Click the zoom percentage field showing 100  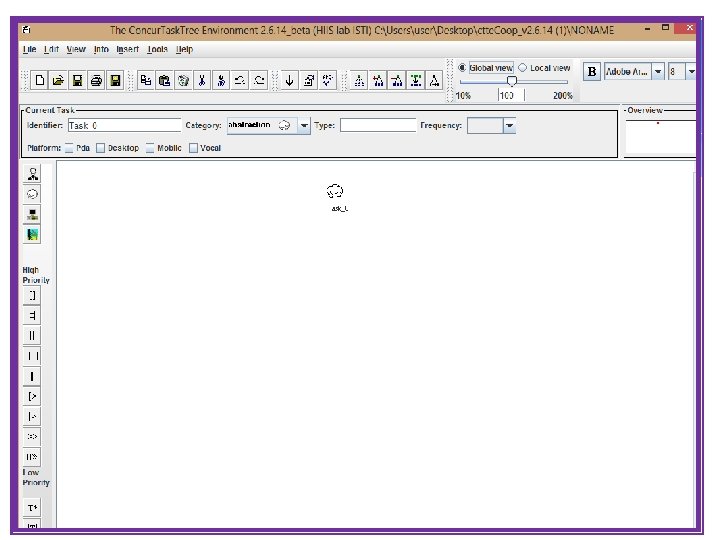pyautogui.click(x=511, y=96)
